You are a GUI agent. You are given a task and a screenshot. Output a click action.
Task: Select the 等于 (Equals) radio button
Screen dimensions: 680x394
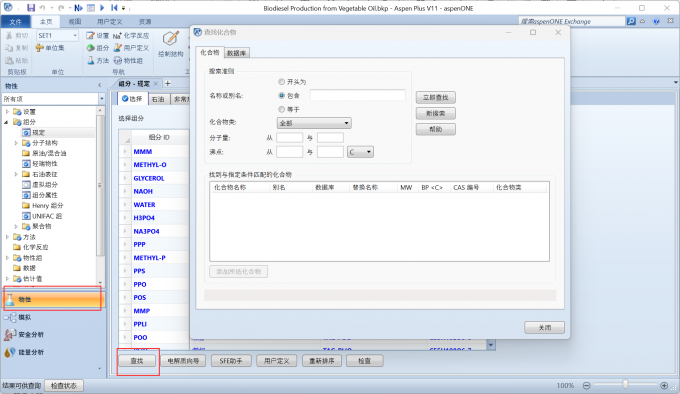[x=281, y=109]
